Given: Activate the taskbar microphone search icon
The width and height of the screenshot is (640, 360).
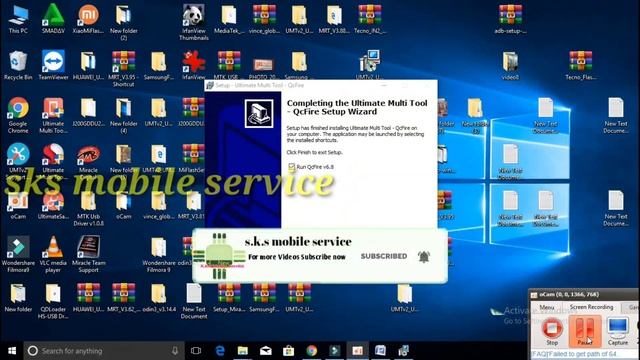Looking at the screenshot, I should (175, 351).
